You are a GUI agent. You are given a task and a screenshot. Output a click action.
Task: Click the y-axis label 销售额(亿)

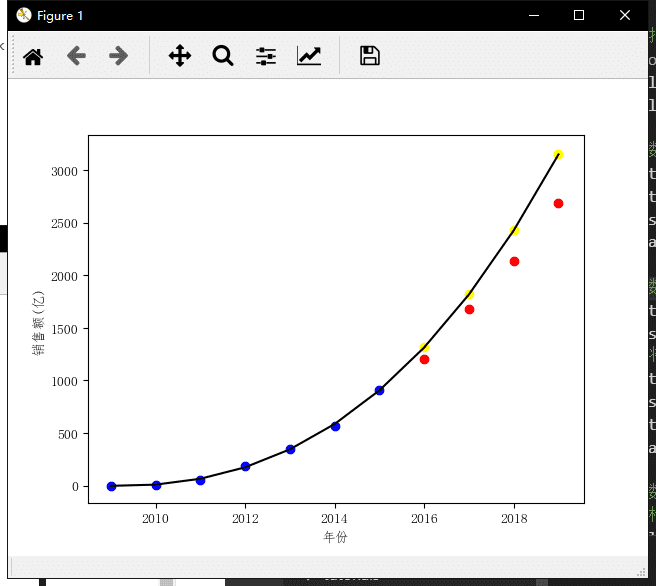click(38, 320)
